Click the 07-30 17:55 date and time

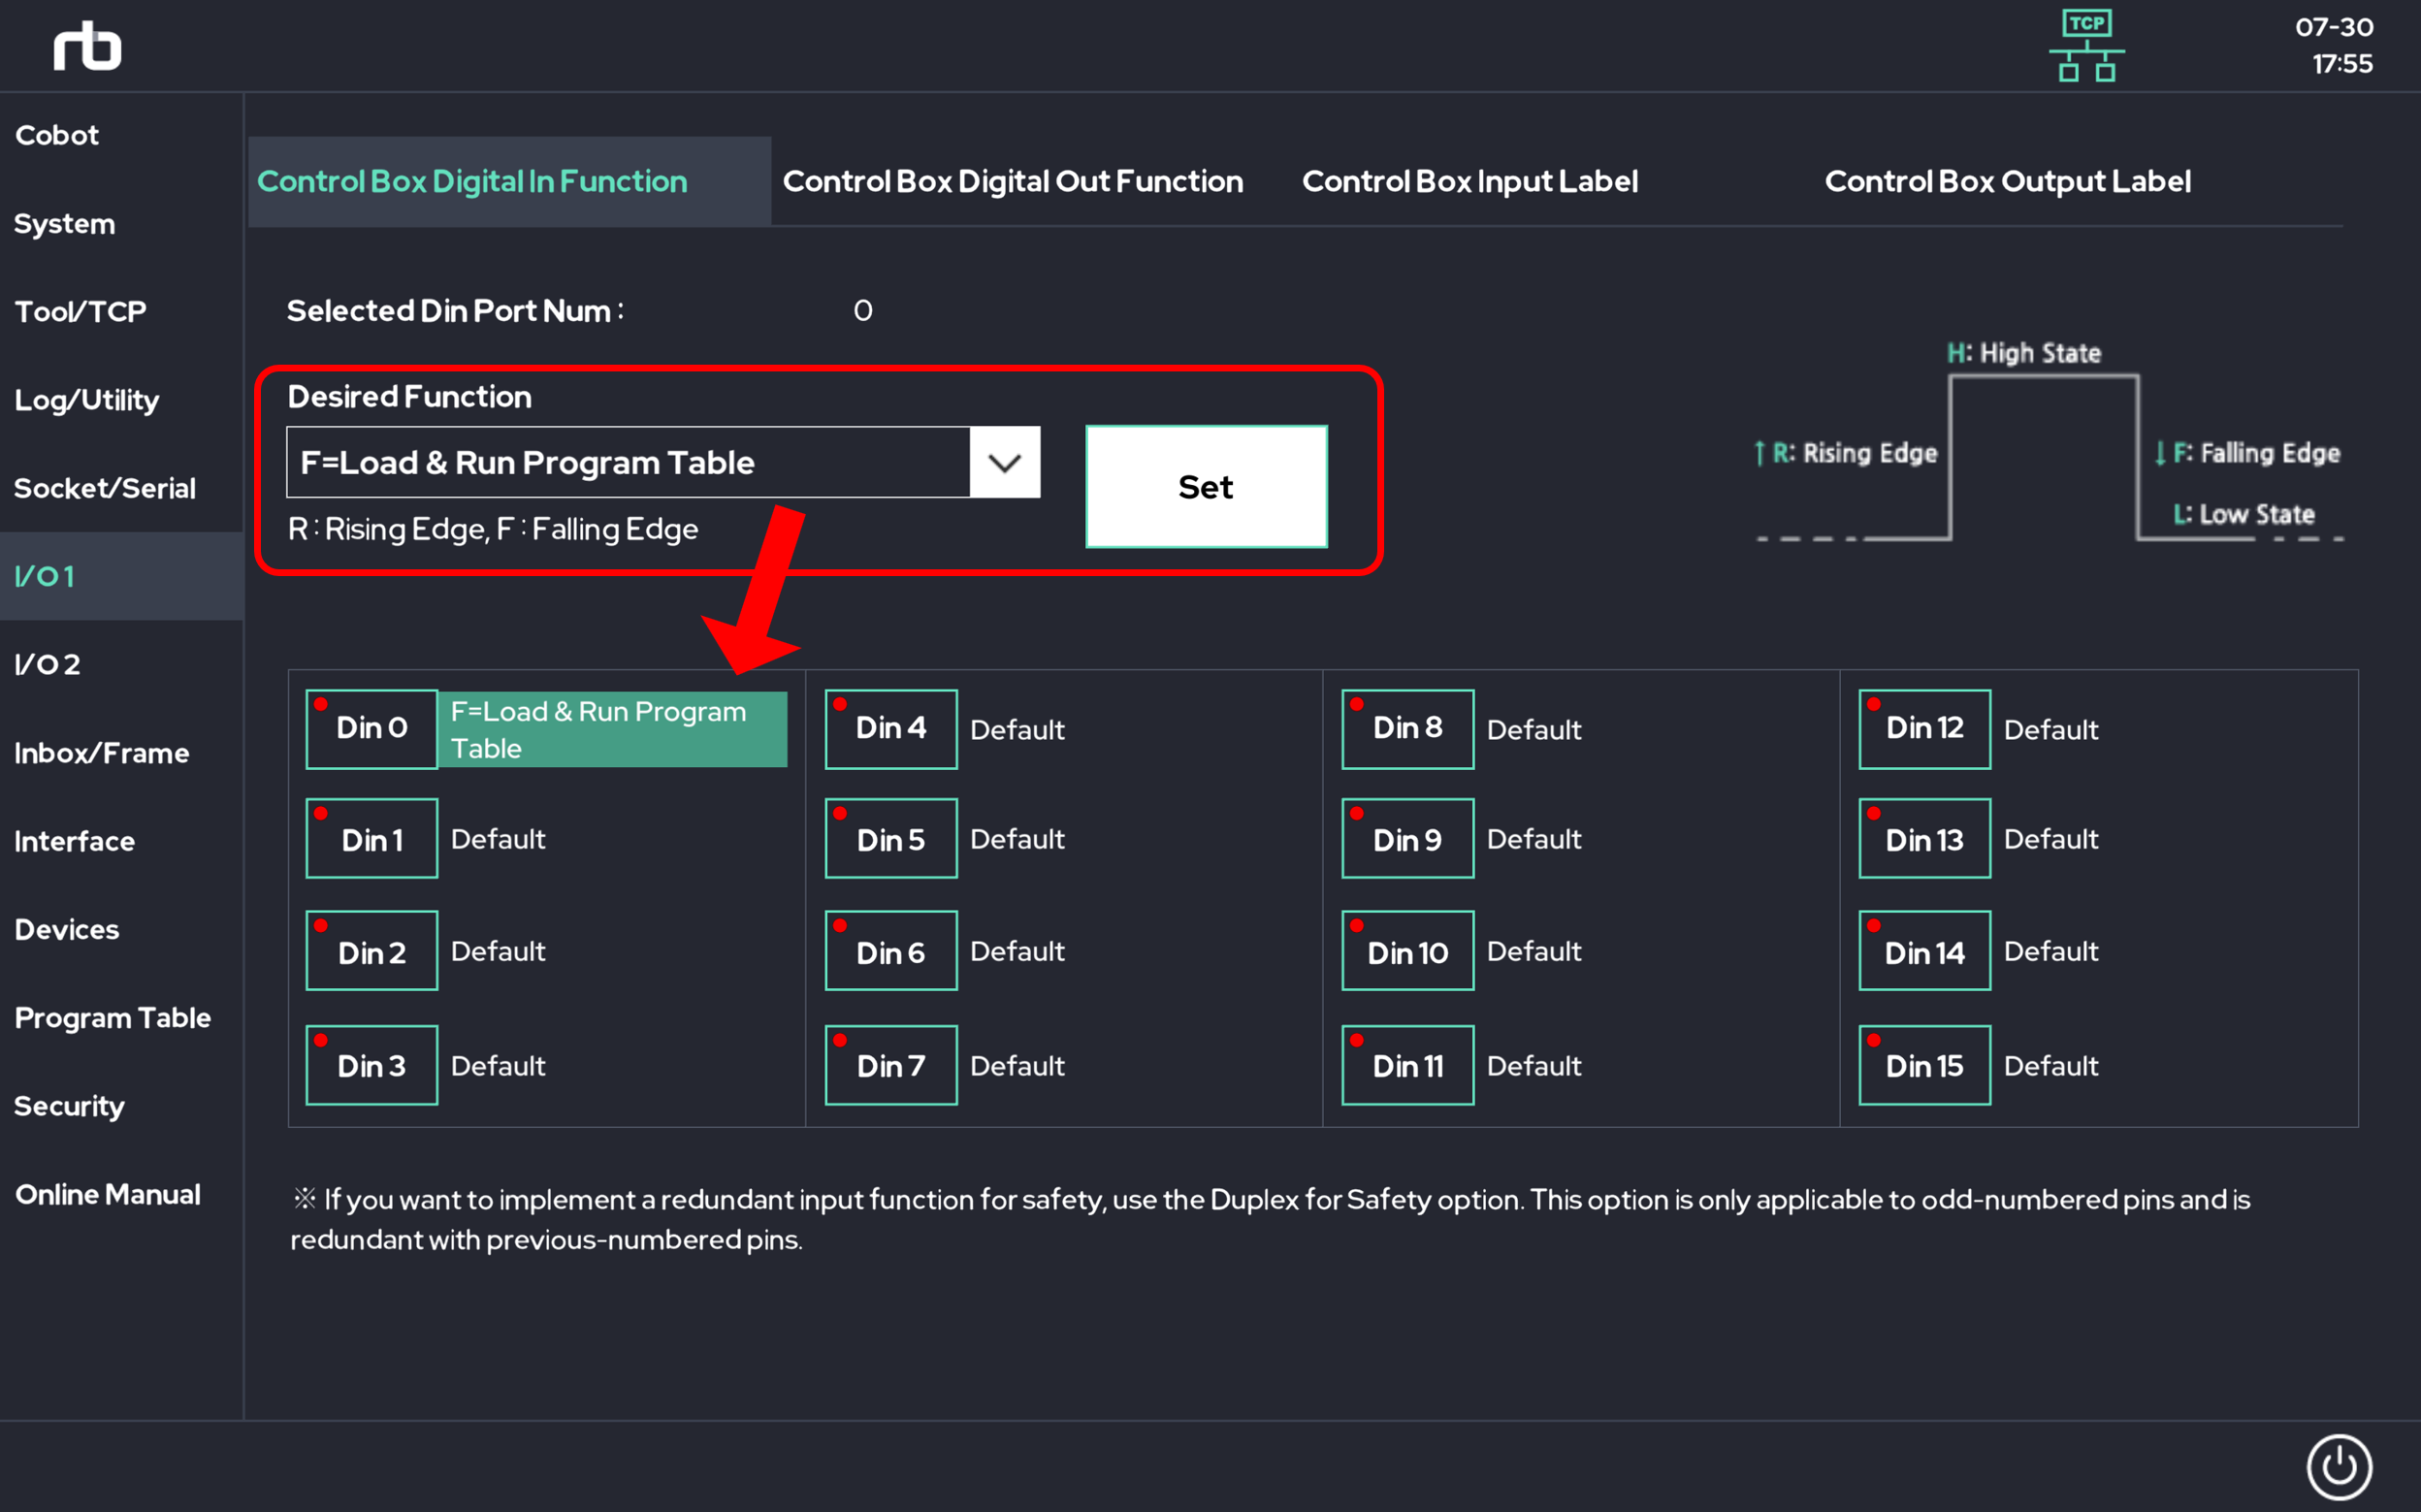pyautogui.click(x=2334, y=45)
